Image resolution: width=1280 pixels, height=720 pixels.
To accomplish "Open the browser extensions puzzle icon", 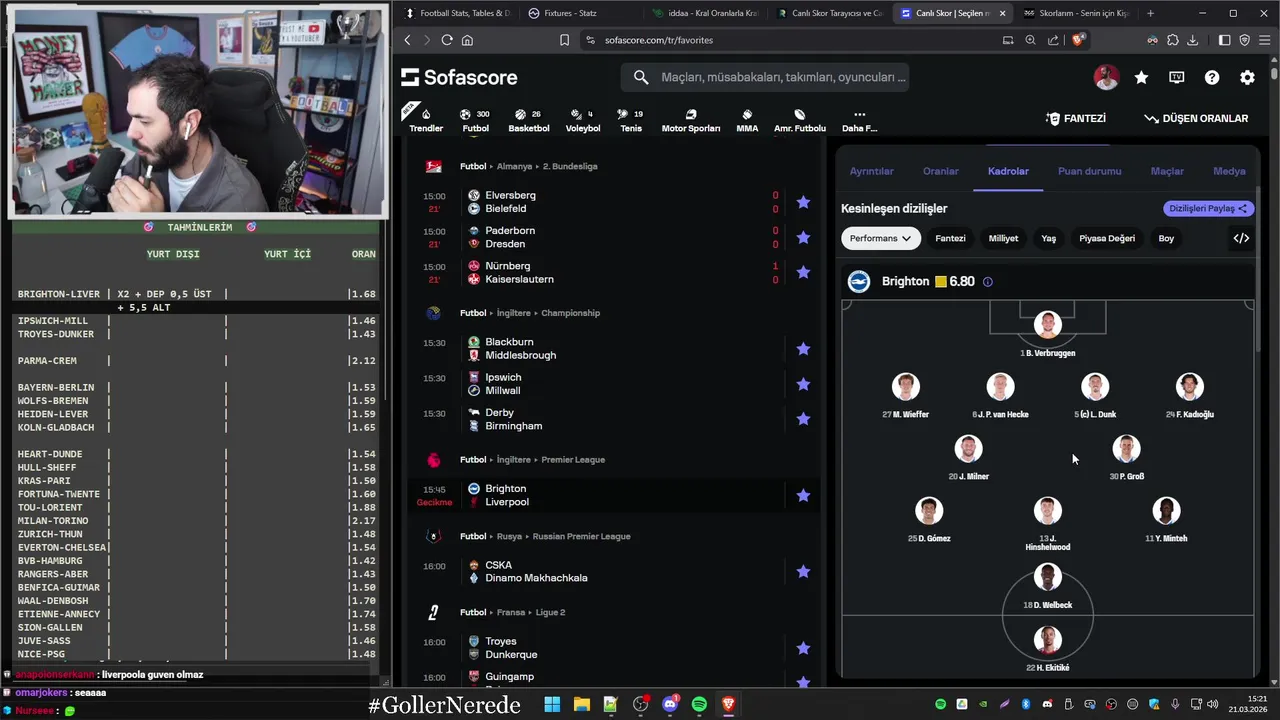I will [x=1172, y=40].
